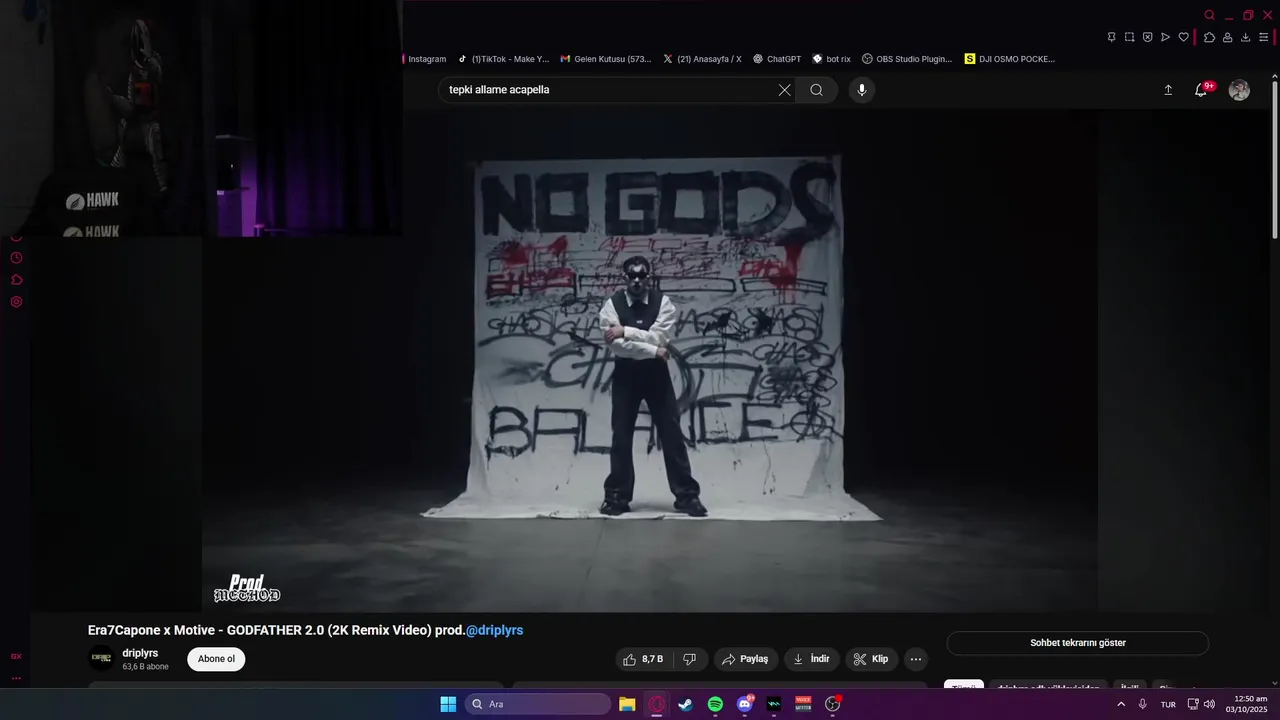The width and height of the screenshot is (1280, 720).
Task: Open the Anasayfa / X bookmark
Action: (702, 59)
